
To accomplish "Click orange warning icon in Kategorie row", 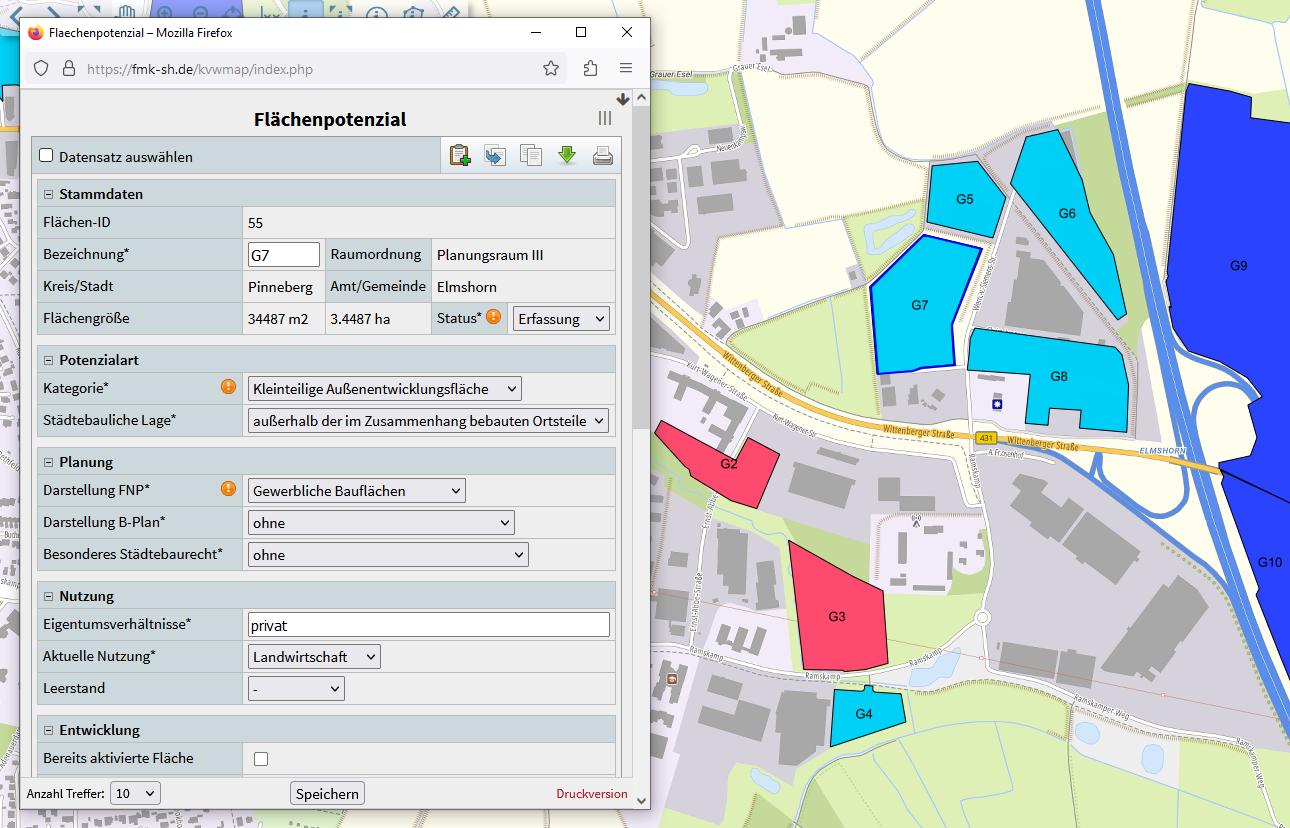I will coord(229,387).
